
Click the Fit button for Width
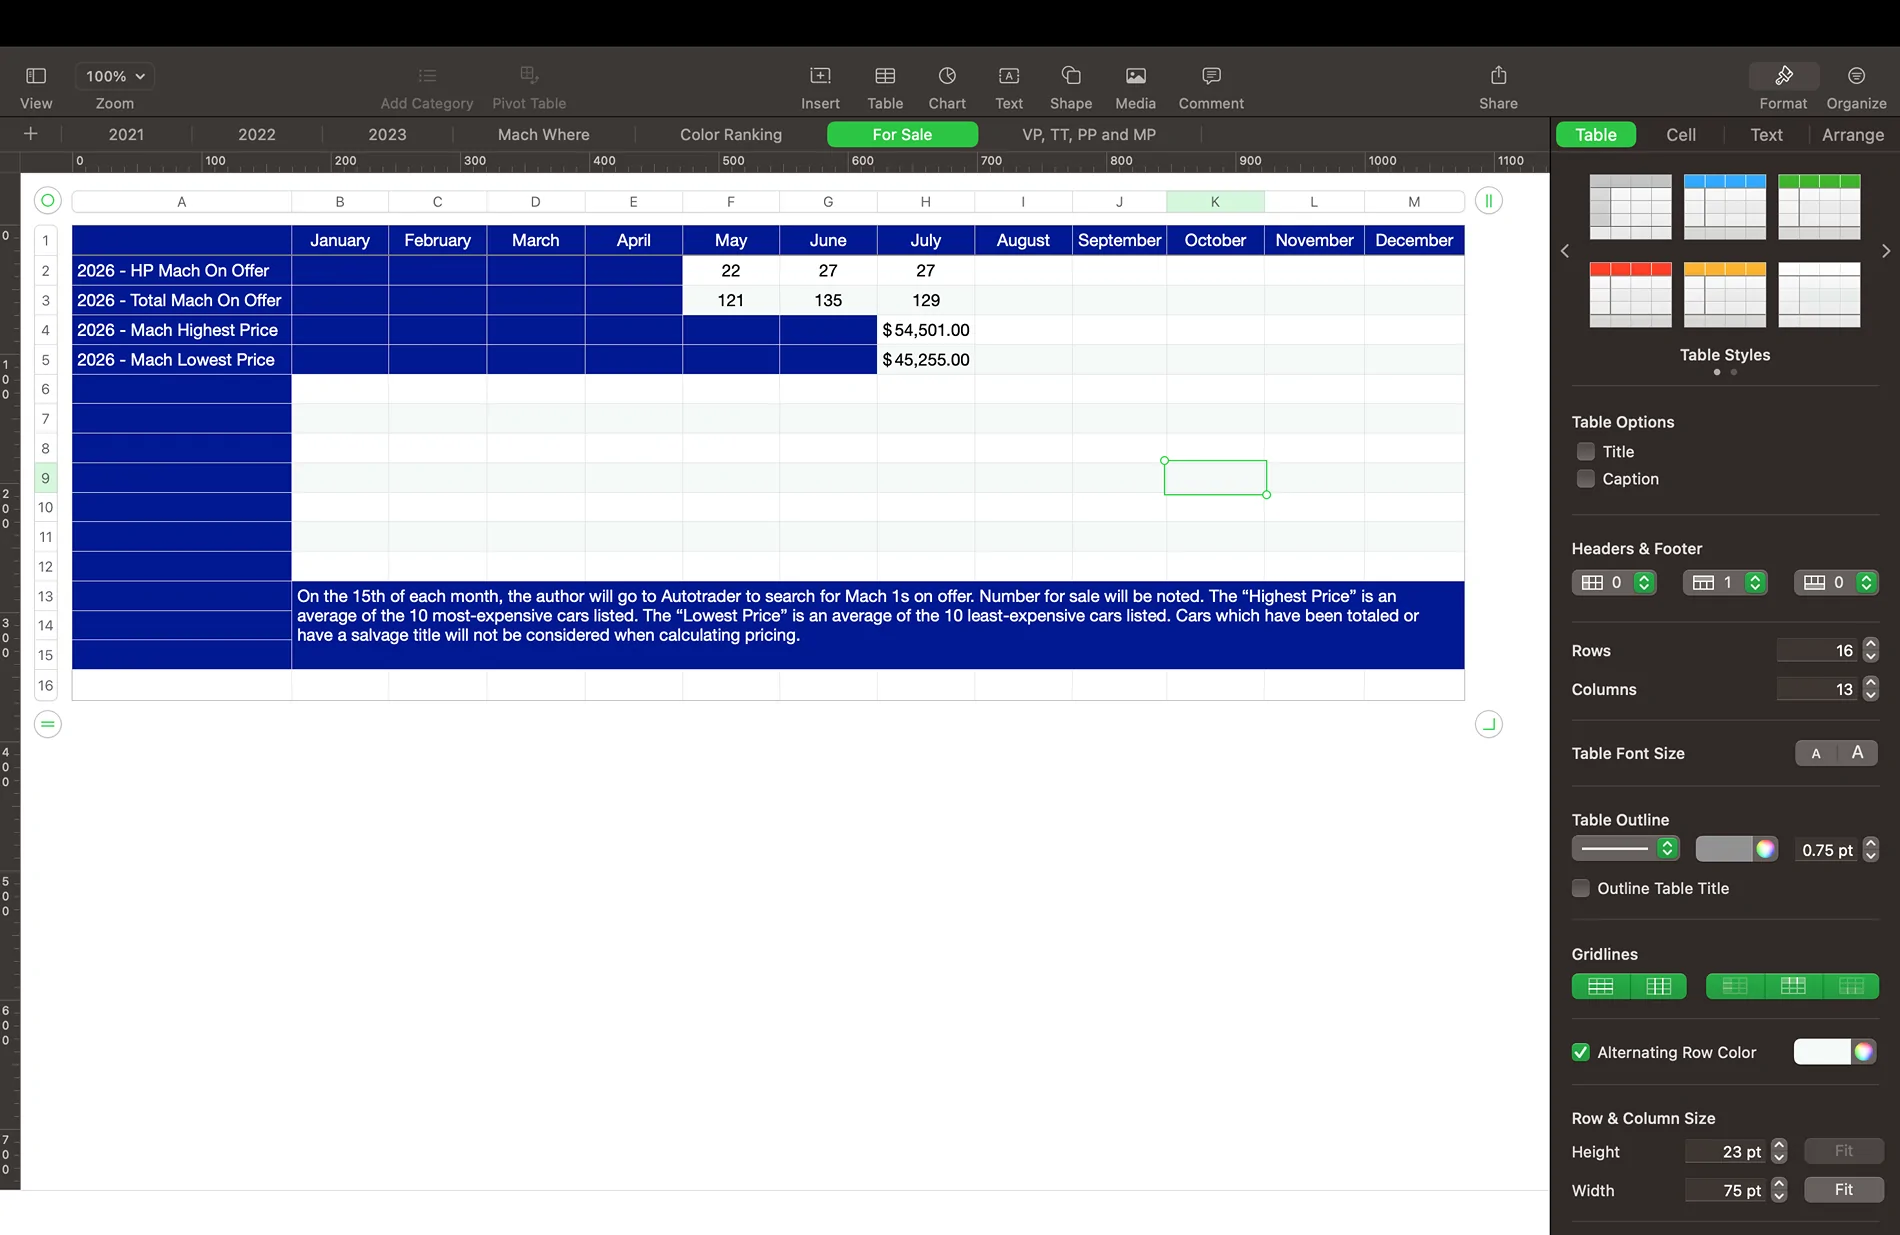coord(1844,1190)
